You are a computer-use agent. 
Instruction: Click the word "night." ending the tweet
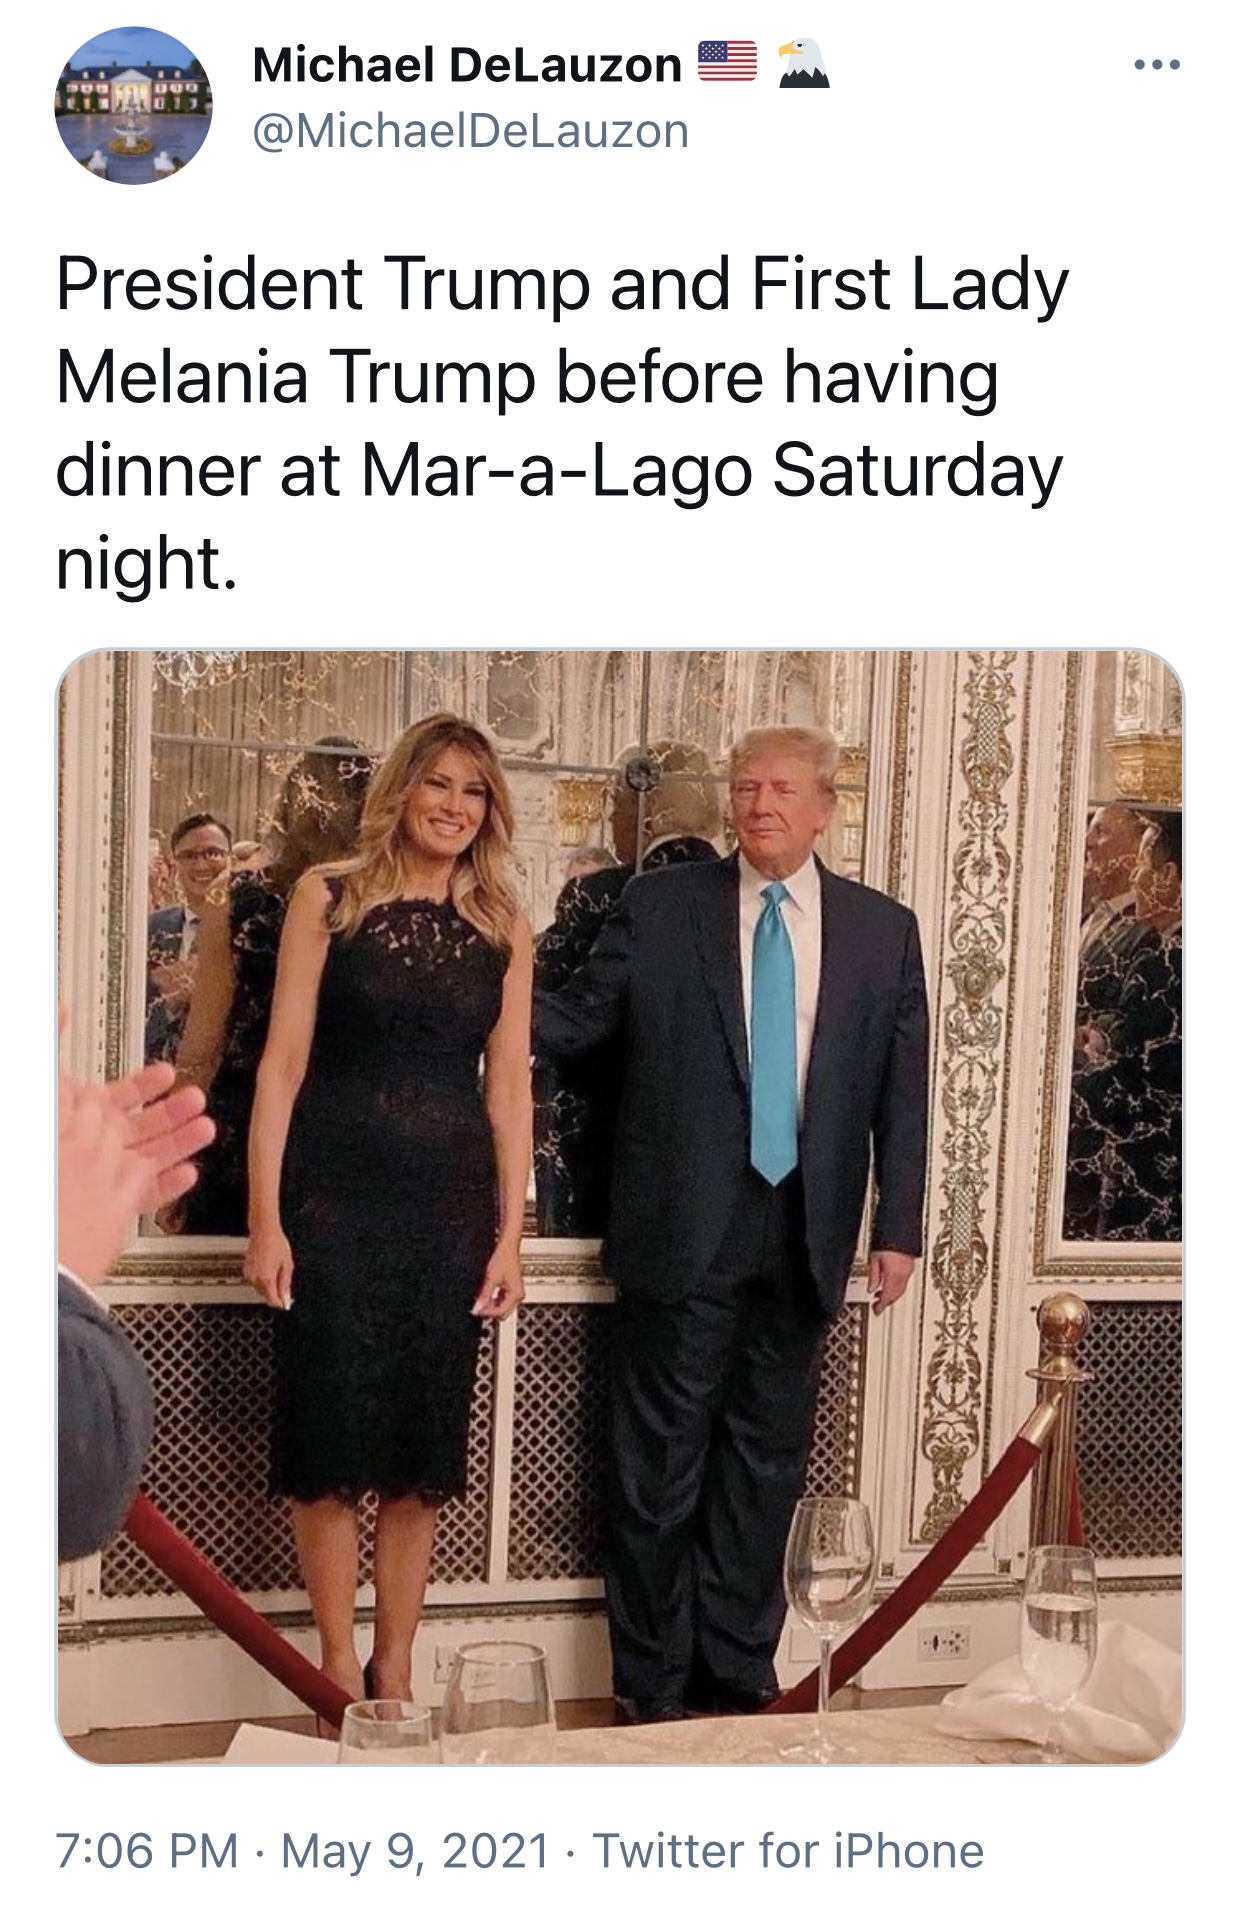coord(147,563)
